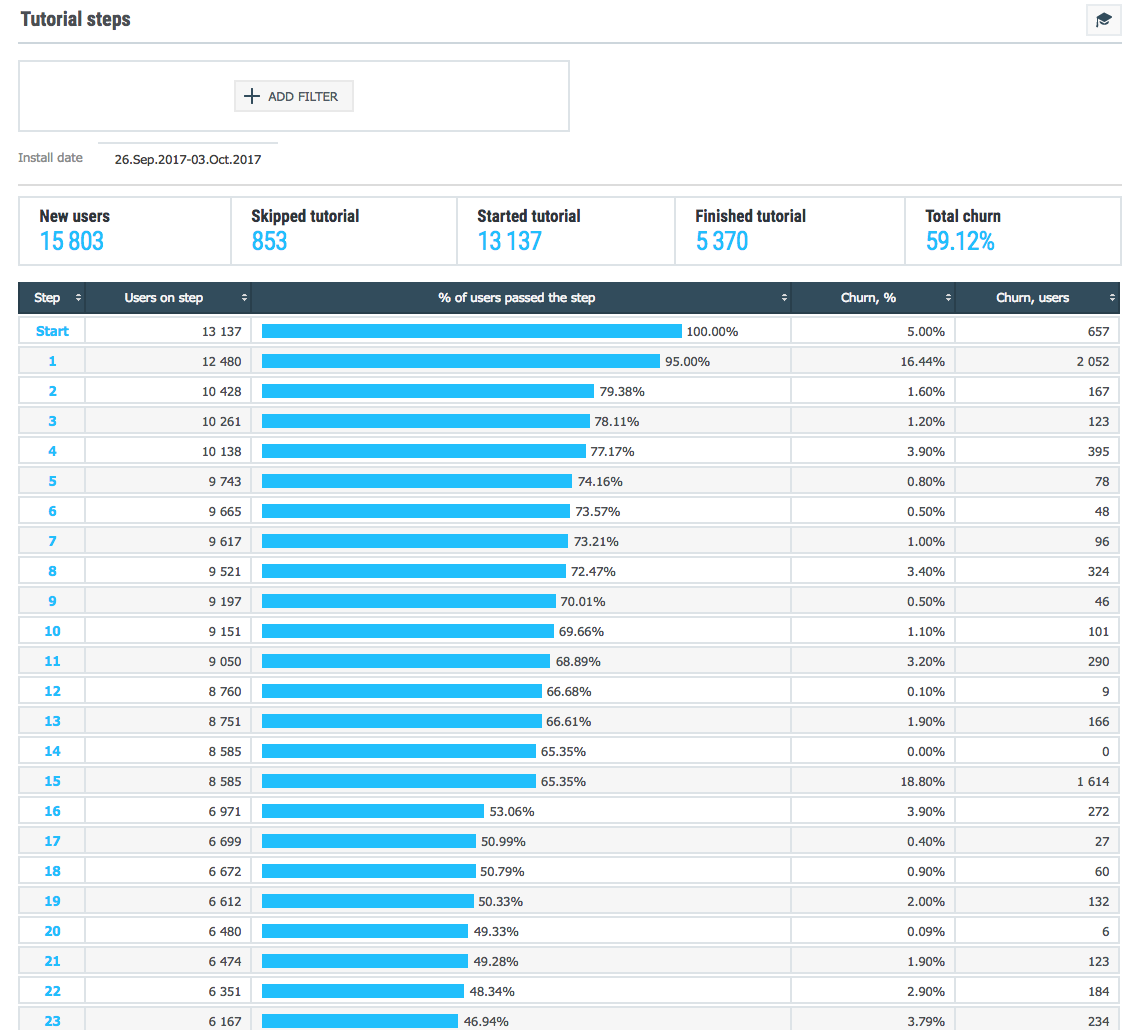This screenshot has height=1030, width=1128.
Task: Open the Start step link
Action: pos(52,331)
